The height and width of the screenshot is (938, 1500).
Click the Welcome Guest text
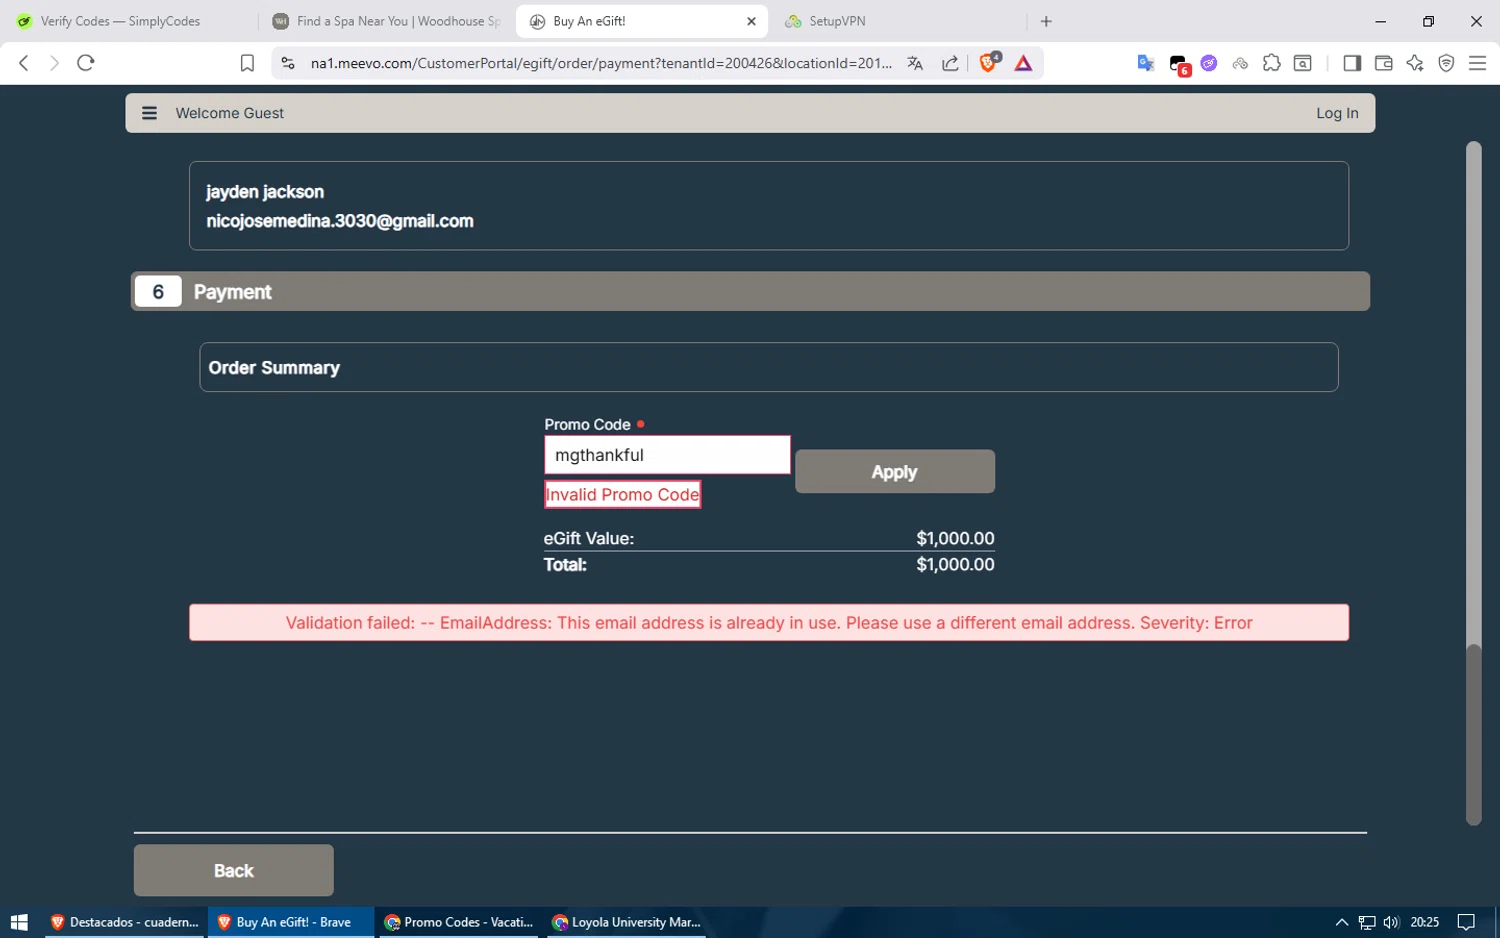pos(230,113)
